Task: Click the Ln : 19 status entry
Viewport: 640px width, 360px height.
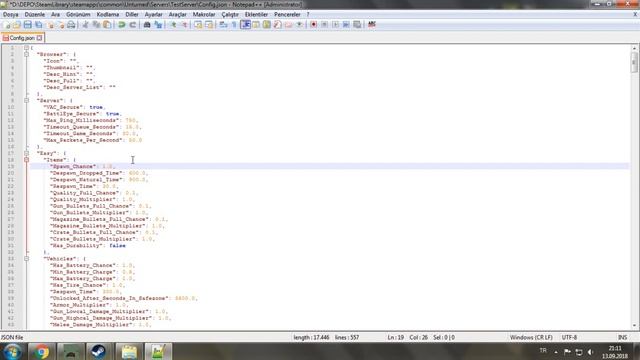Action: (x=396, y=338)
